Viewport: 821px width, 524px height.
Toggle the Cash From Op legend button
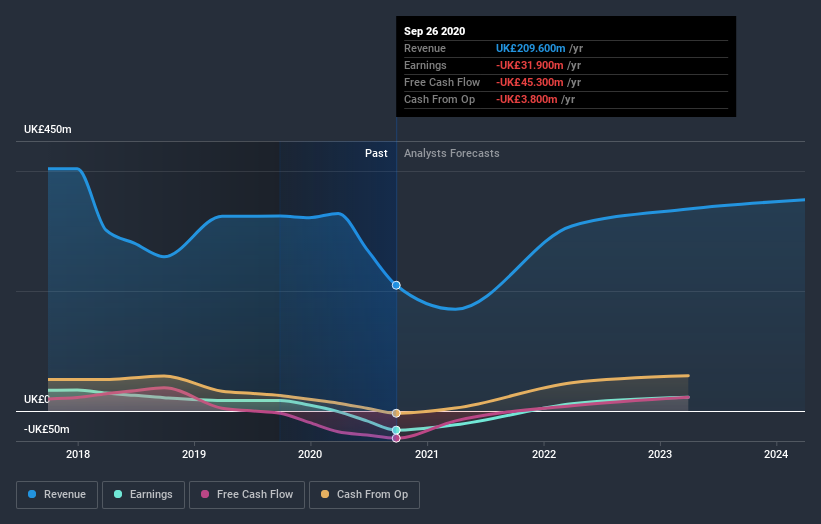(x=364, y=495)
